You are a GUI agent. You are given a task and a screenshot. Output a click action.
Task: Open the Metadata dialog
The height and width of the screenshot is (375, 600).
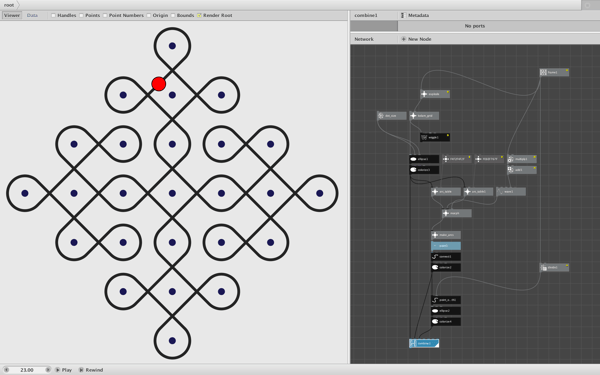(x=415, y=15)
